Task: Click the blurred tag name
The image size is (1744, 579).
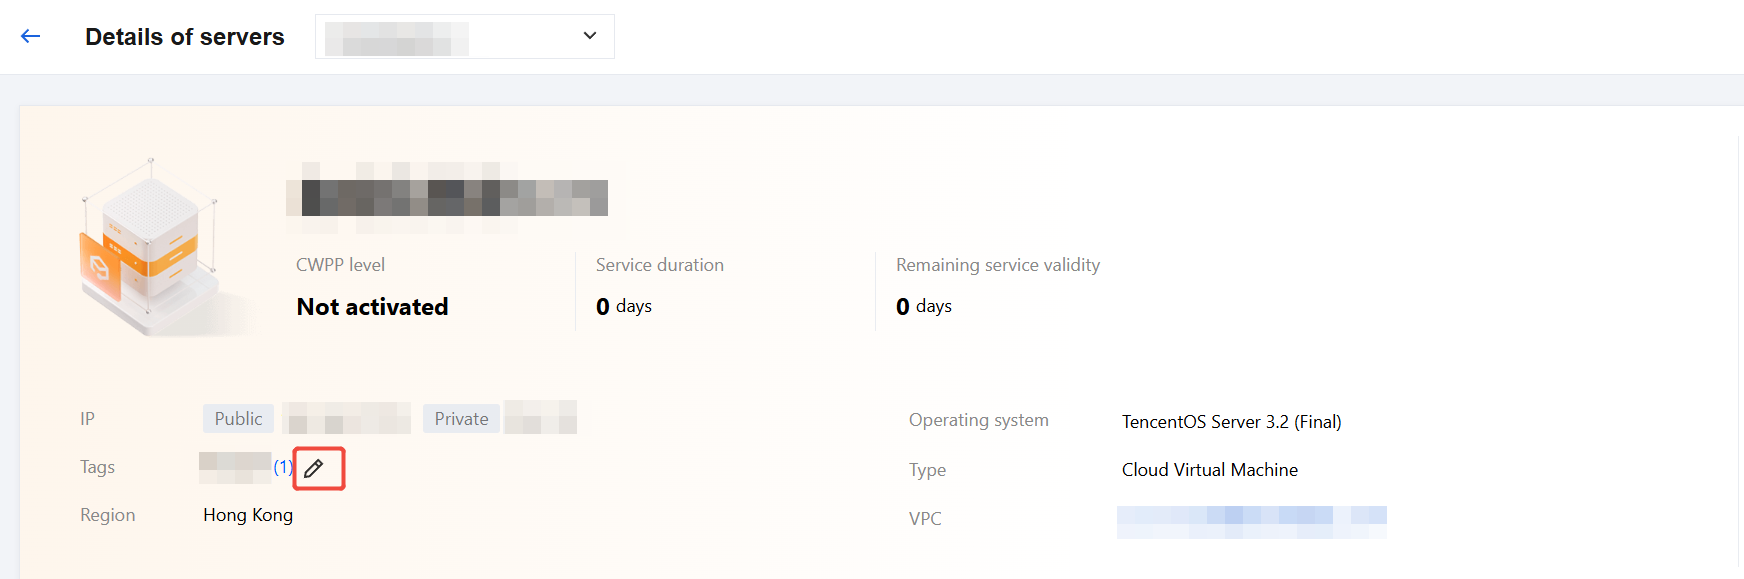Action: 235,467
